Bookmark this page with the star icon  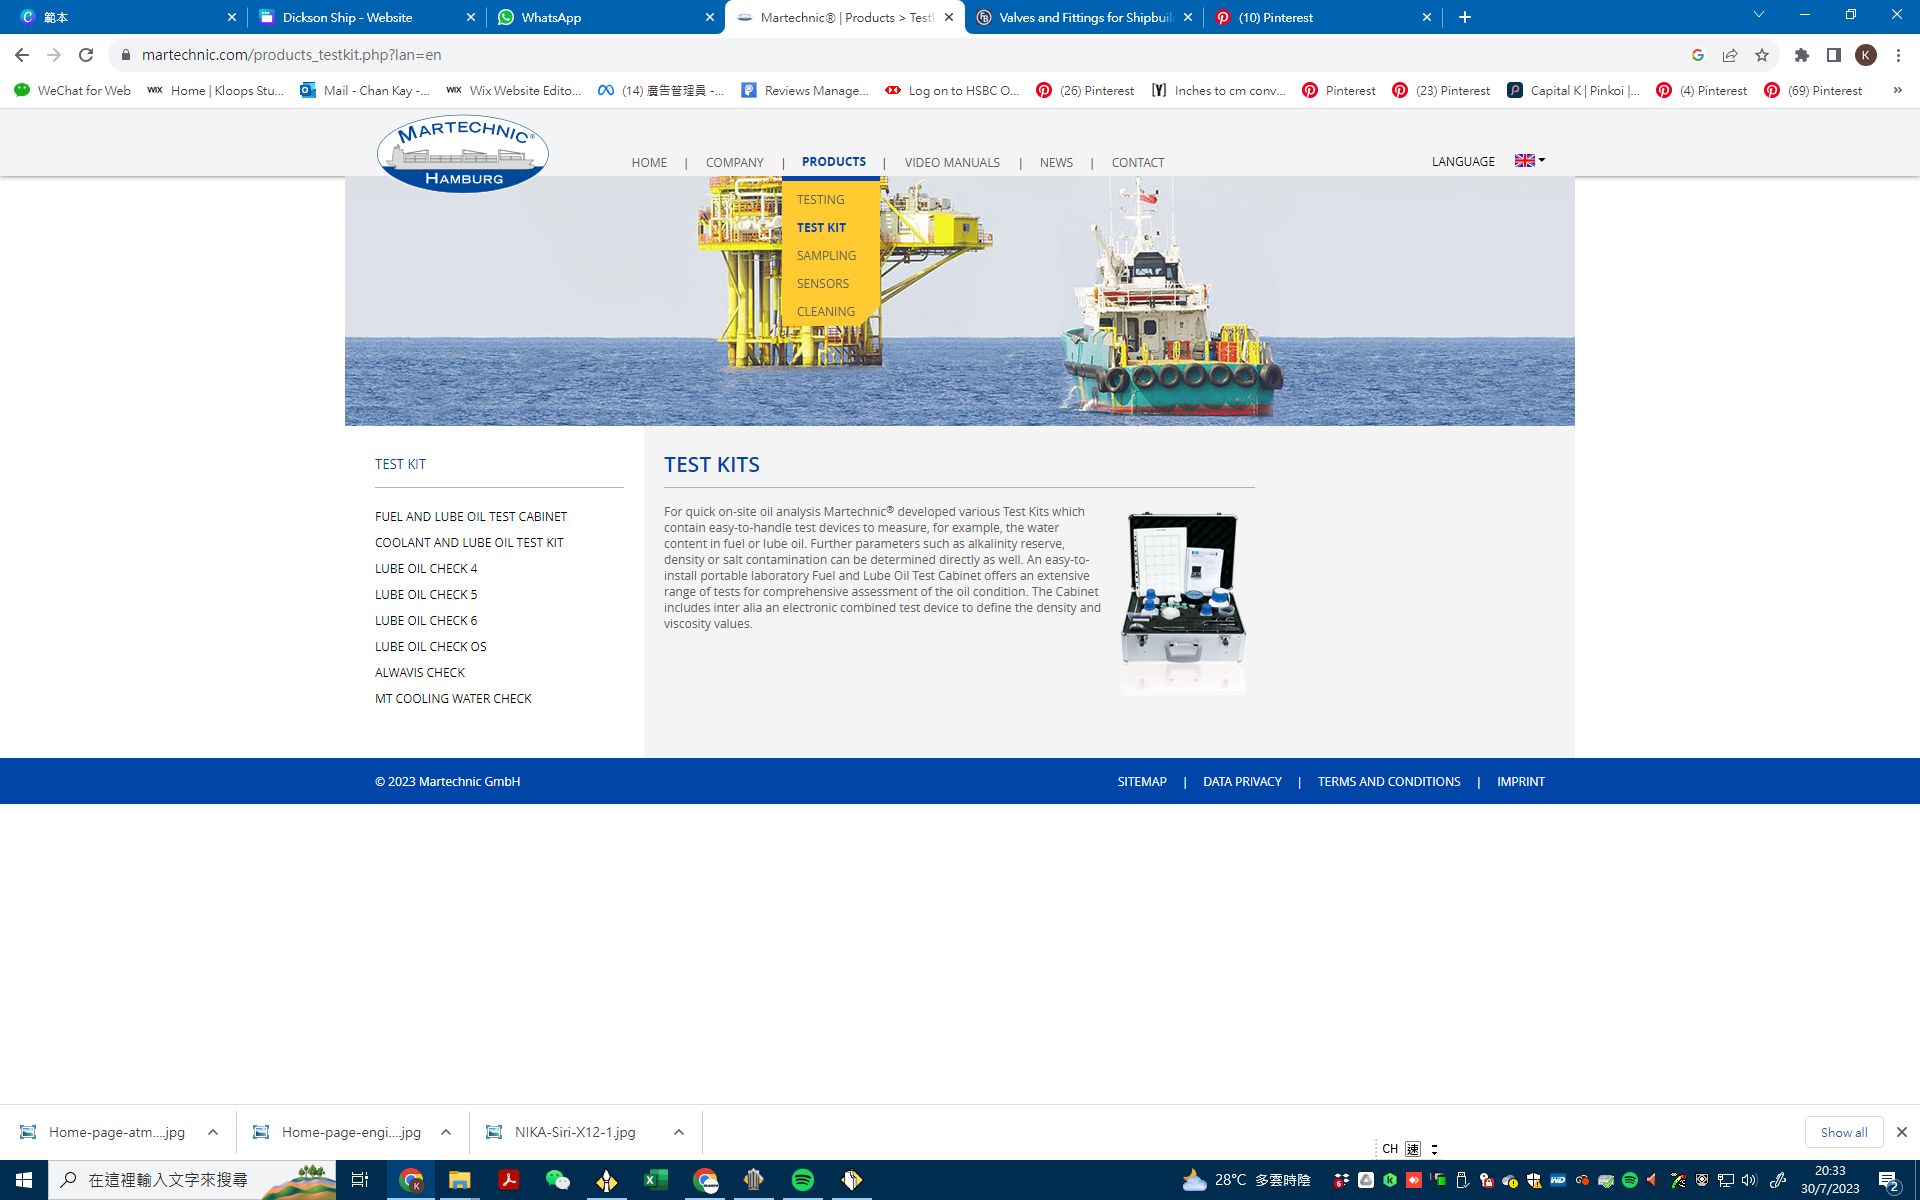pyautogui.click(x=1762, y=55)
